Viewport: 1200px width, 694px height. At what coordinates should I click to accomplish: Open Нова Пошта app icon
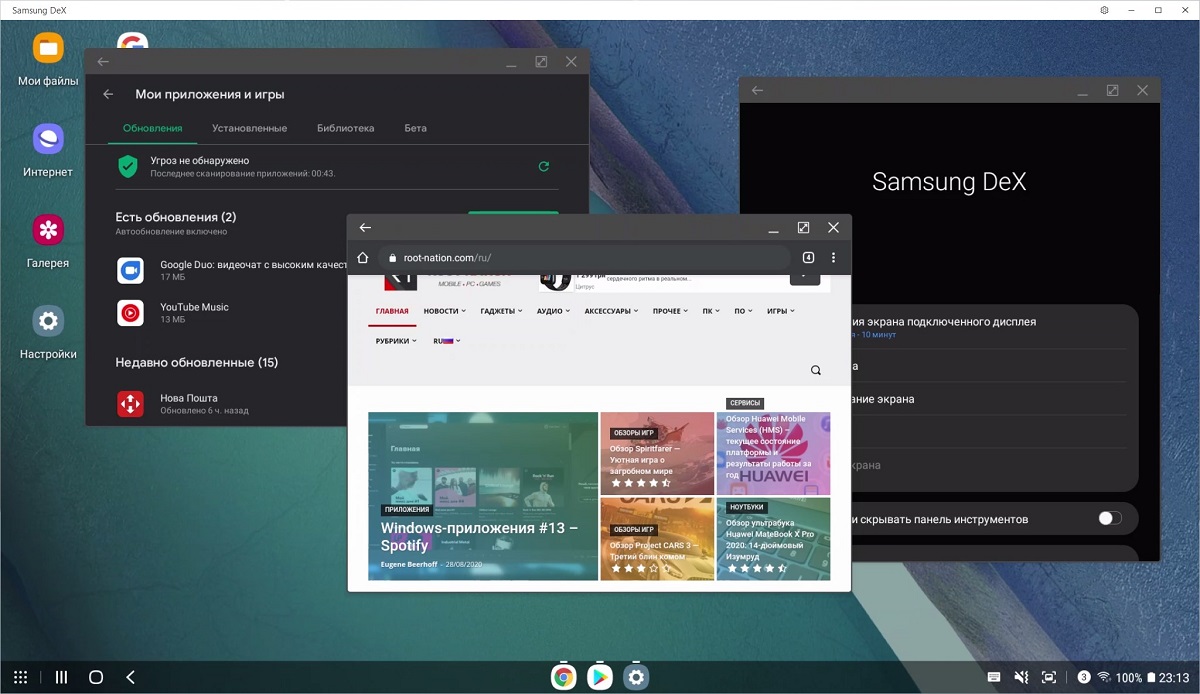[x=130, y=404]
